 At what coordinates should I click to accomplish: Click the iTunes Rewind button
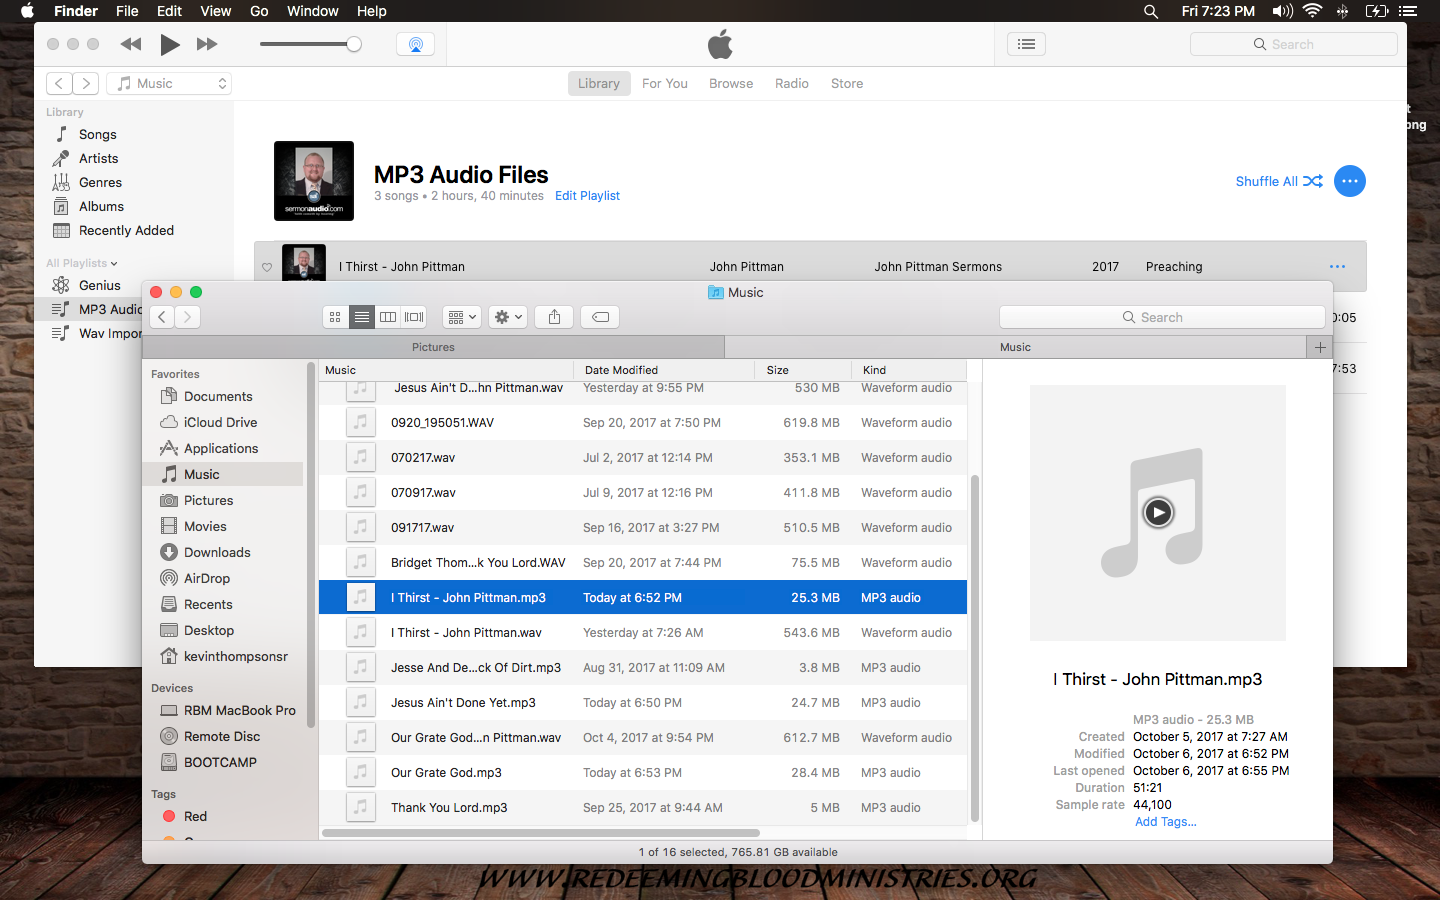point(131,44)
